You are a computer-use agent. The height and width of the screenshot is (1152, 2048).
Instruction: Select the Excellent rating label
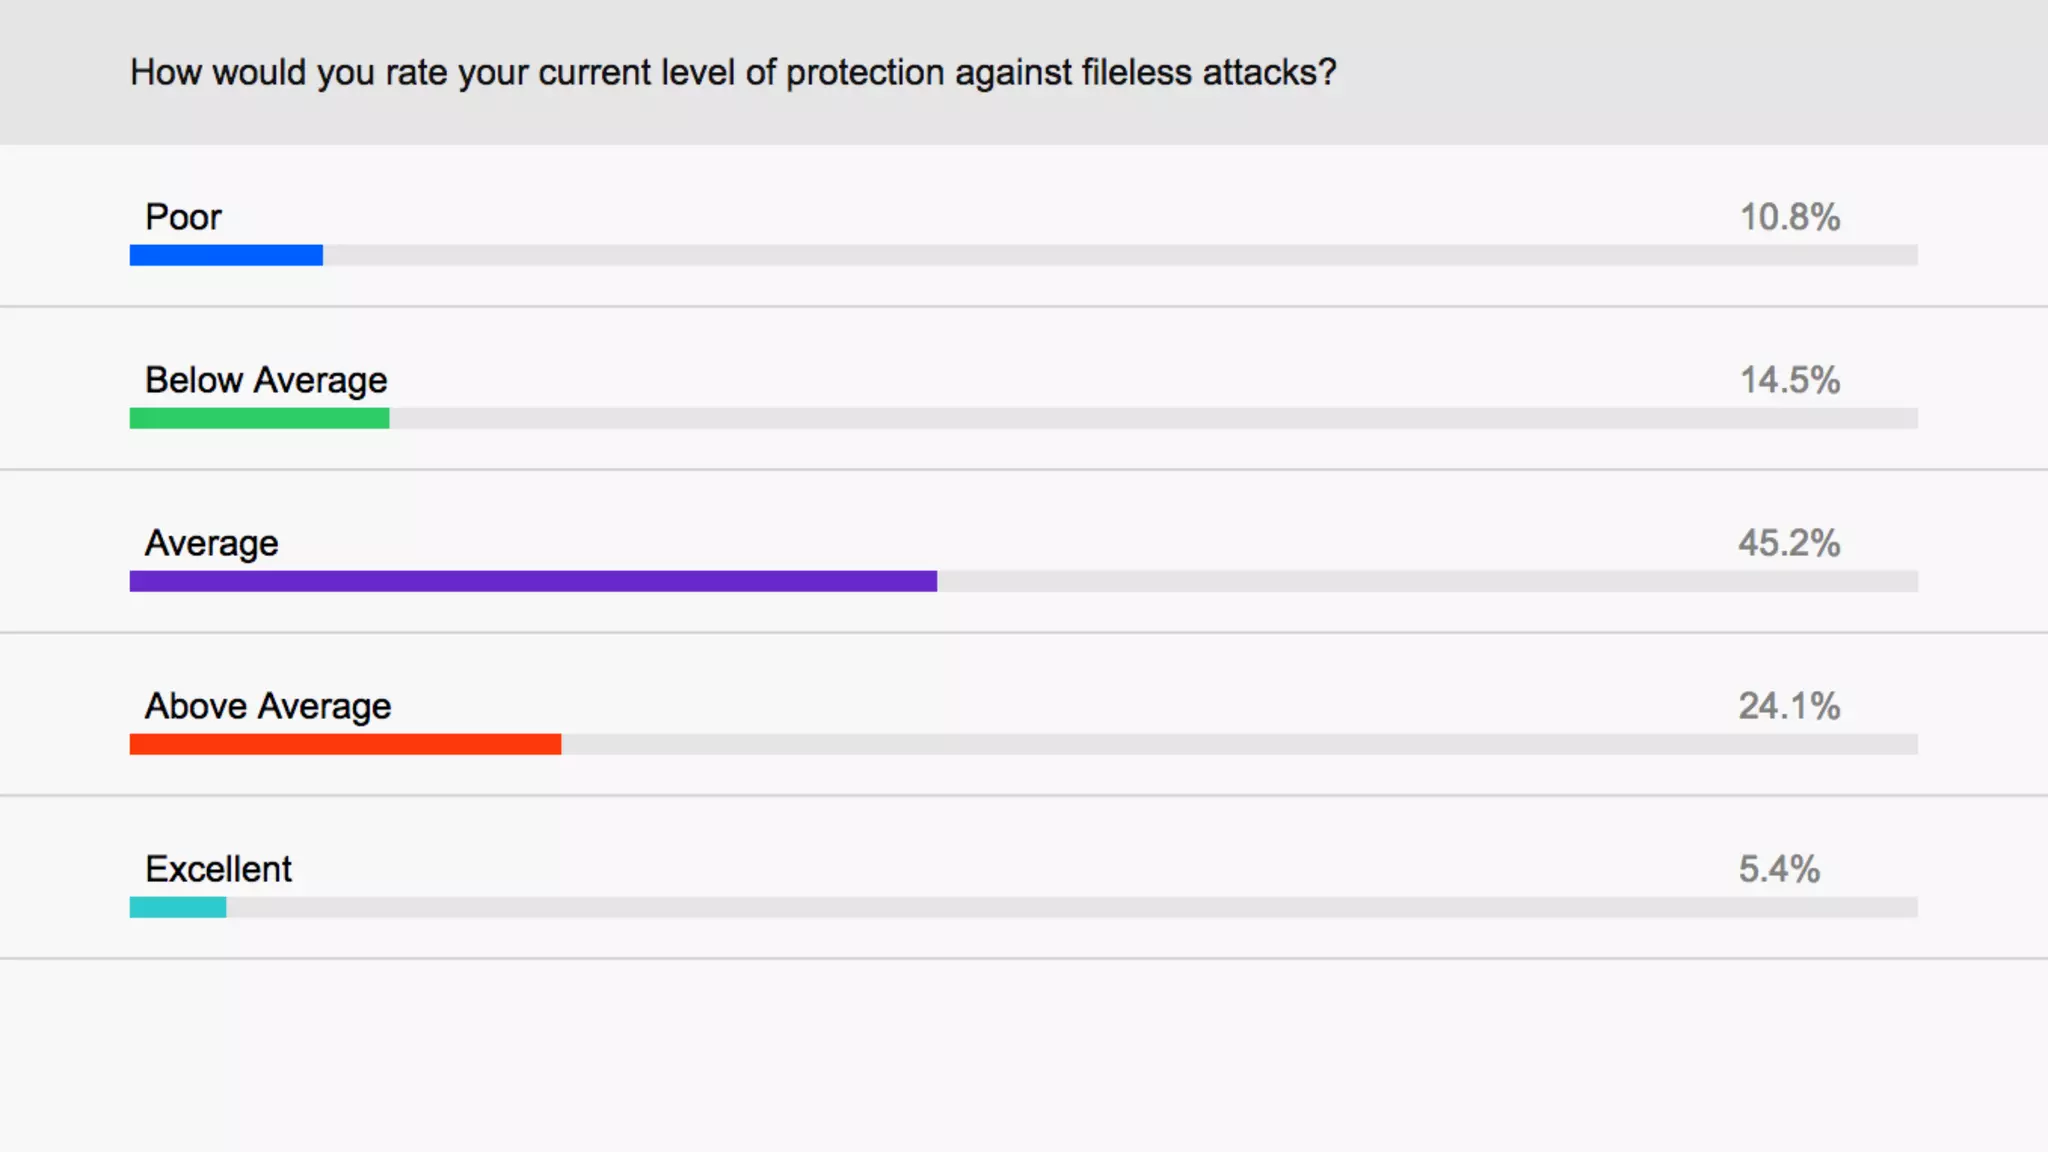[218, 869]
